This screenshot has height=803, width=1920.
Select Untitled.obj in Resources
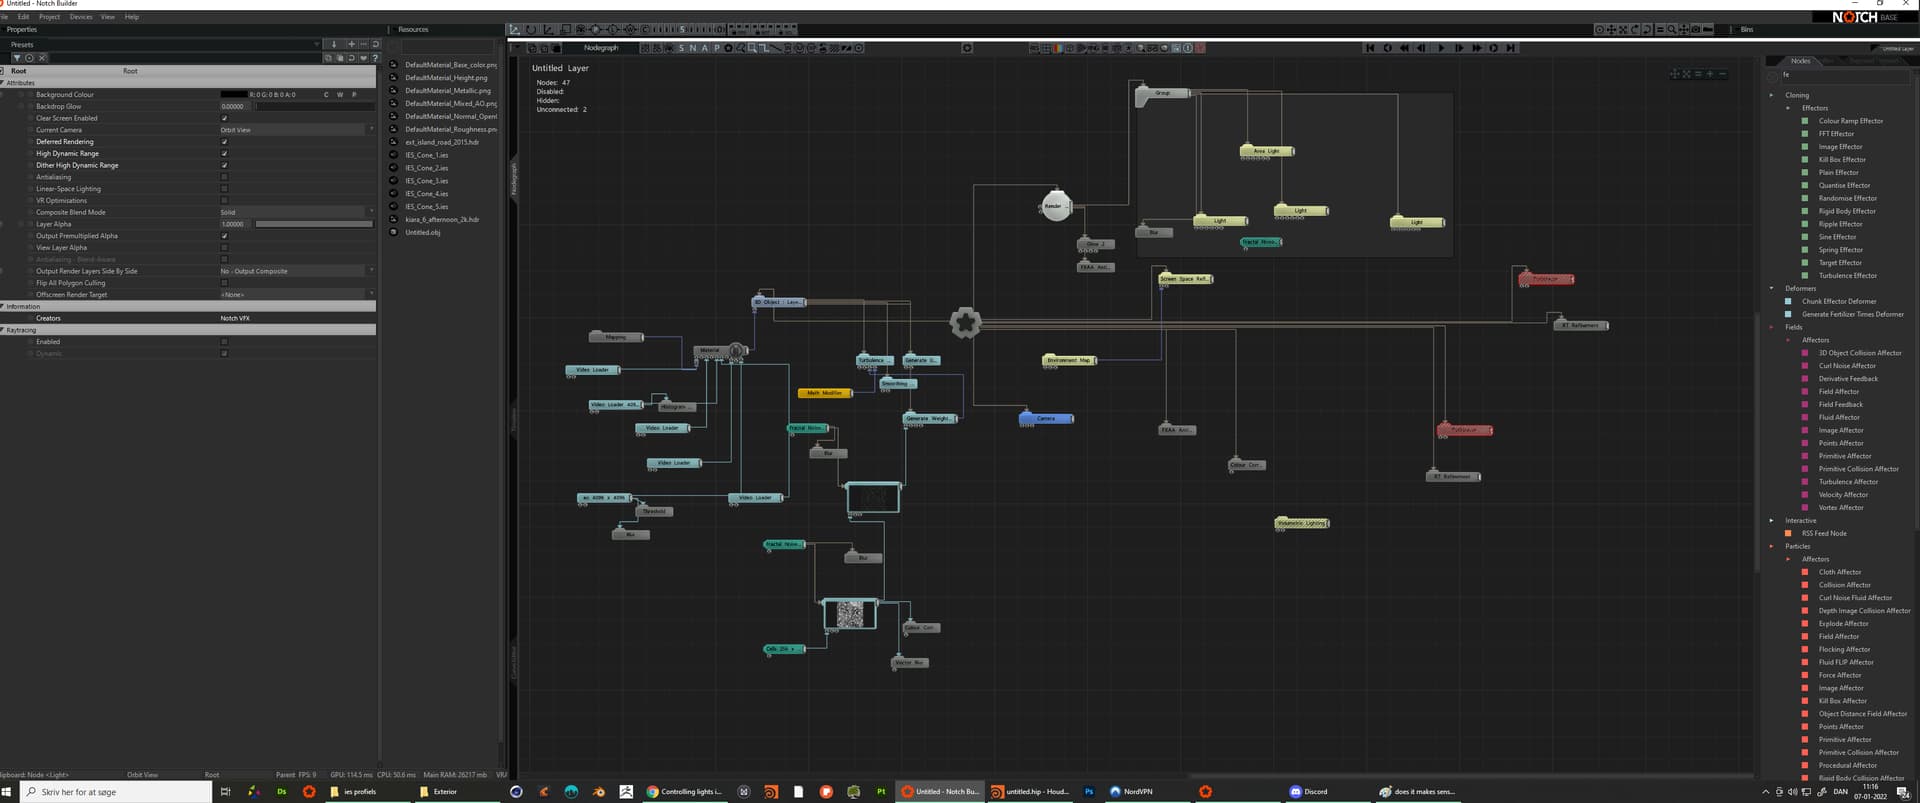click(422, 233)
